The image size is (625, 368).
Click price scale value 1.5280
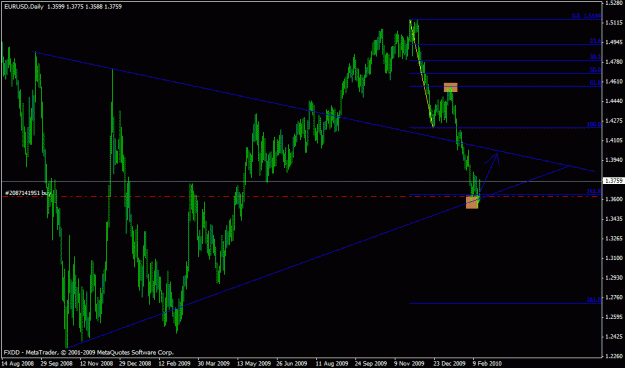[x=614, y=3]
